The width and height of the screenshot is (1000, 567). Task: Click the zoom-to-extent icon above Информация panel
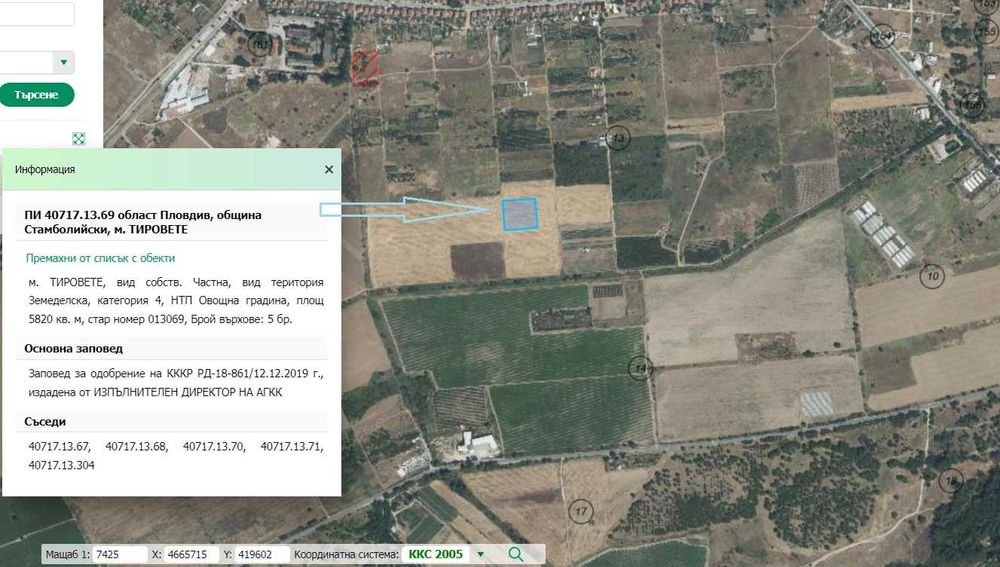(78, 138)
